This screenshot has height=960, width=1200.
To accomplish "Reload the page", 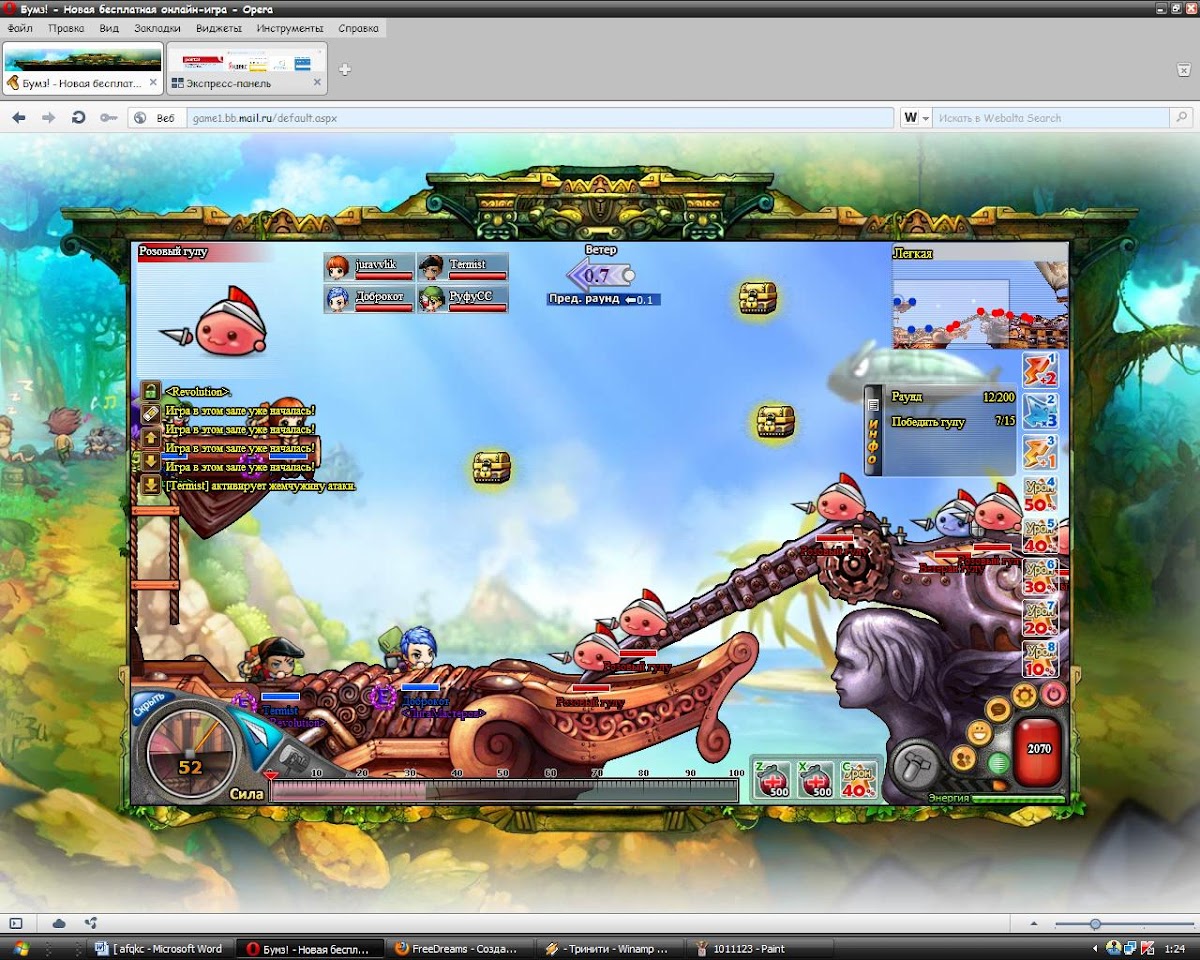I will click(78, 118).
